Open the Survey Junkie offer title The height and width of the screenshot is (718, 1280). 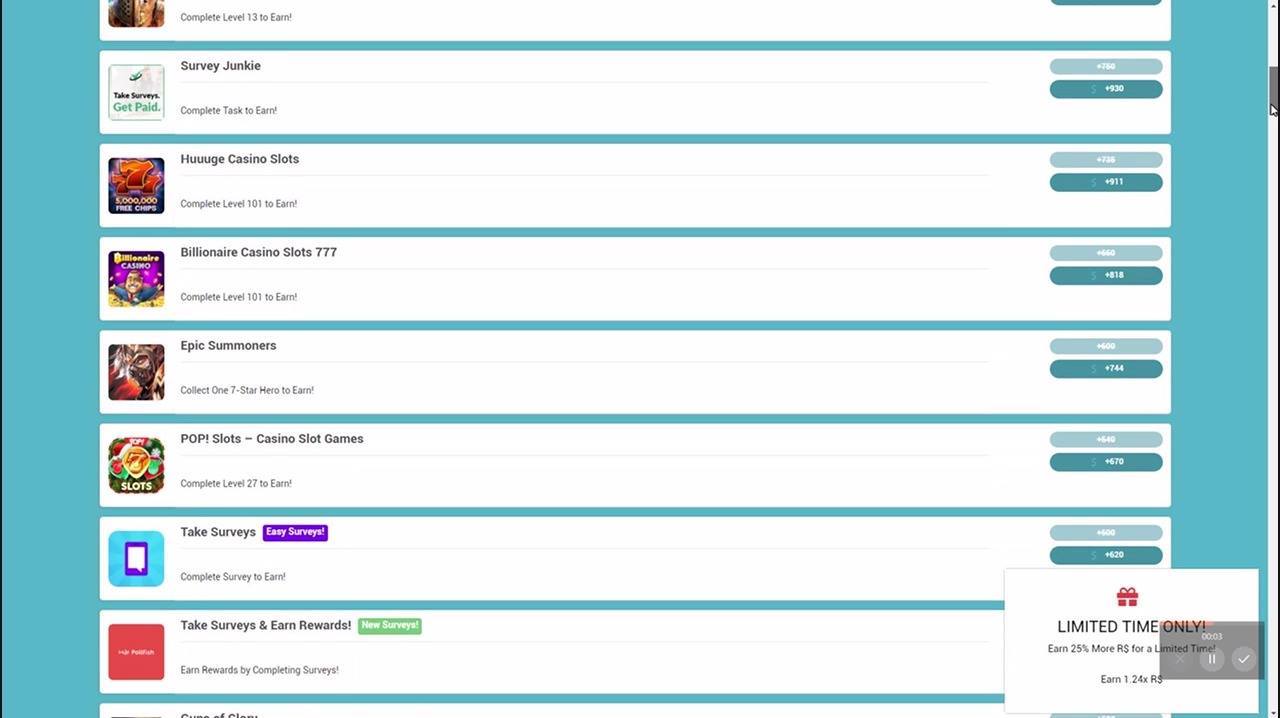tap(220, 66)
